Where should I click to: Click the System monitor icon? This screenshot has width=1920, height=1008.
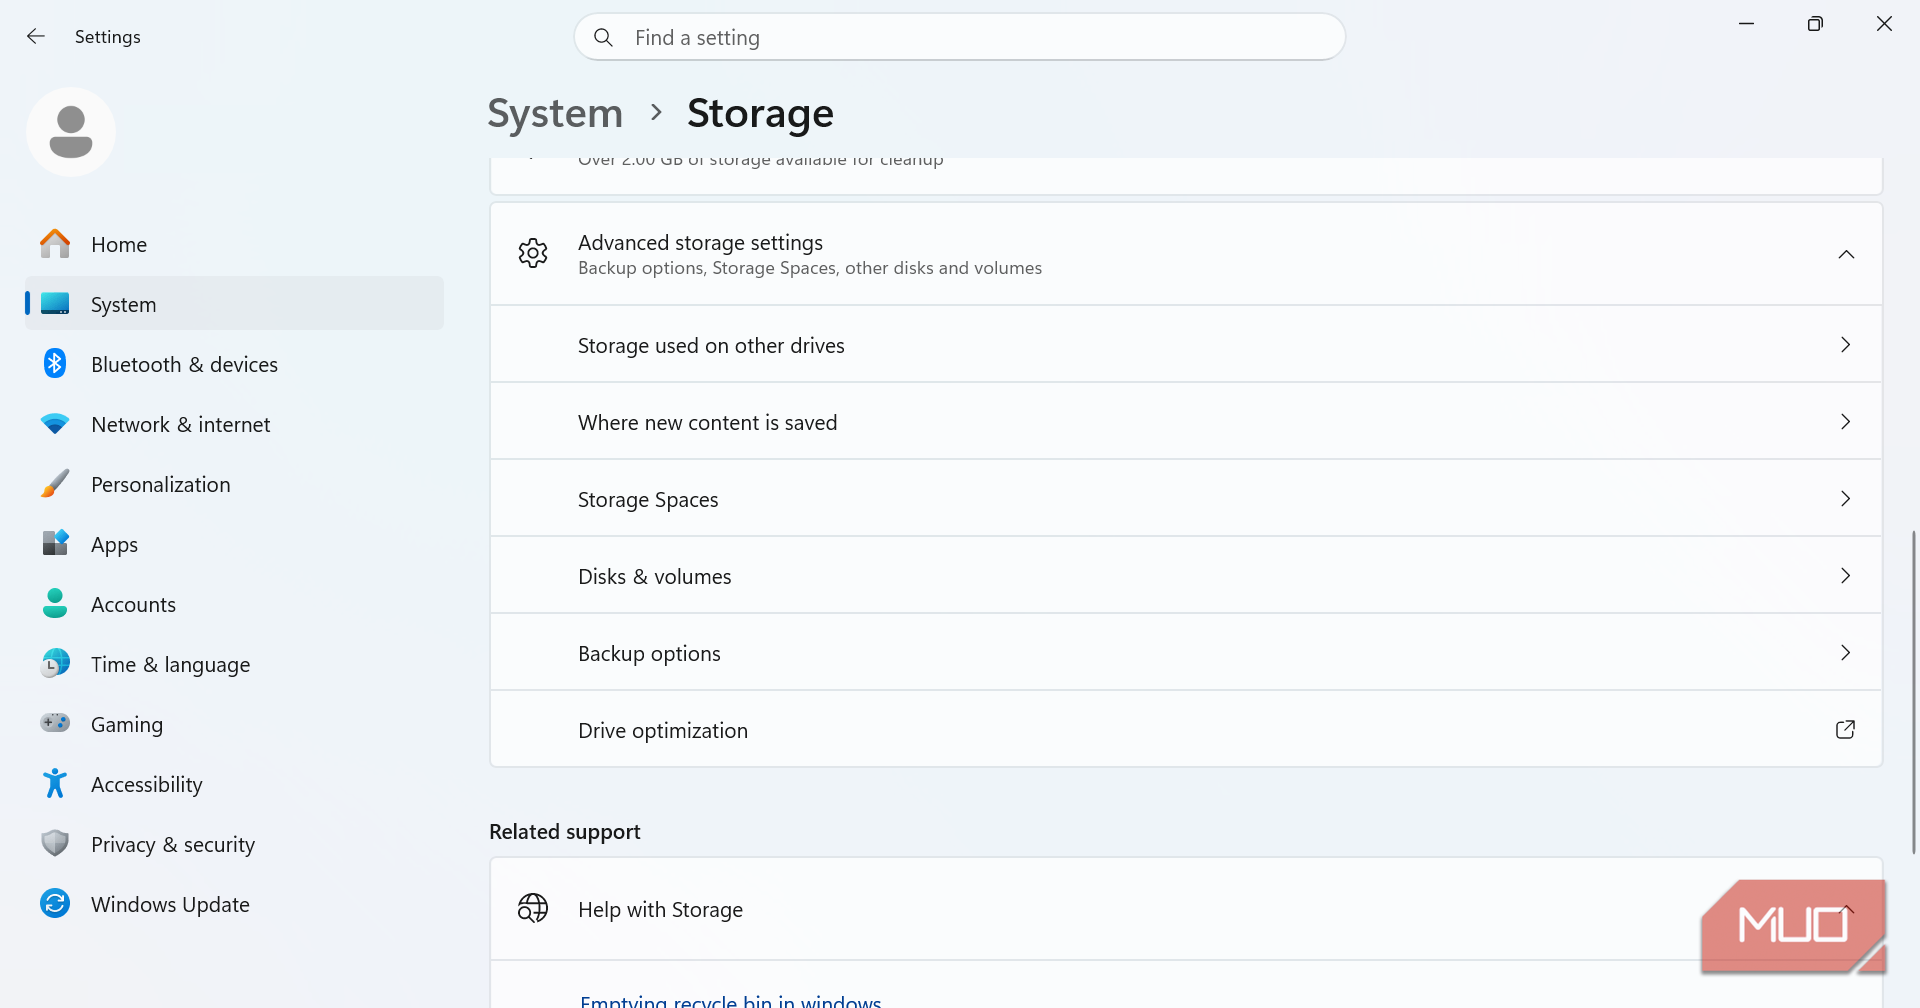click(x=55, y=304)
